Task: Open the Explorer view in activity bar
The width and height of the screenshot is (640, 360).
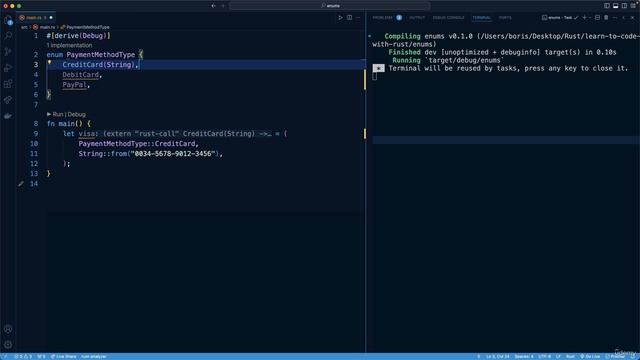Action: tap(8, 20)
